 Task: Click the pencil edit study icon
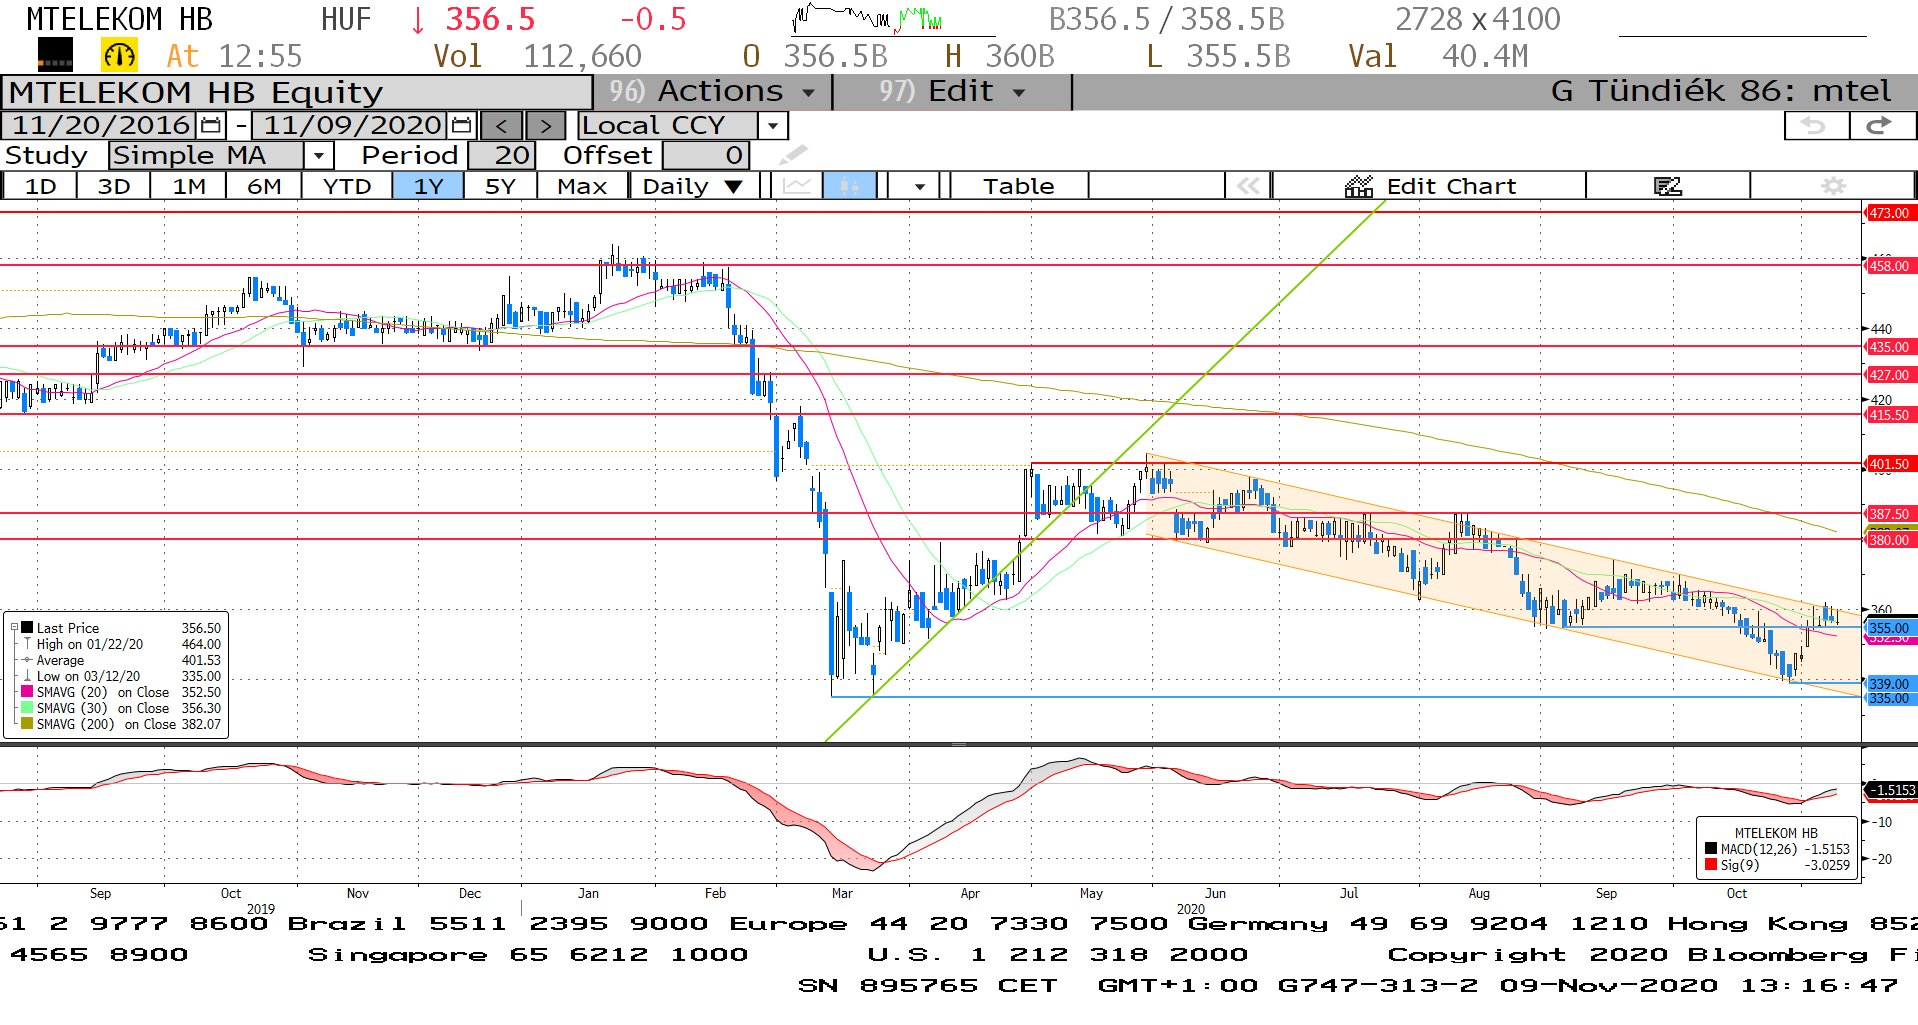[792, 156]
